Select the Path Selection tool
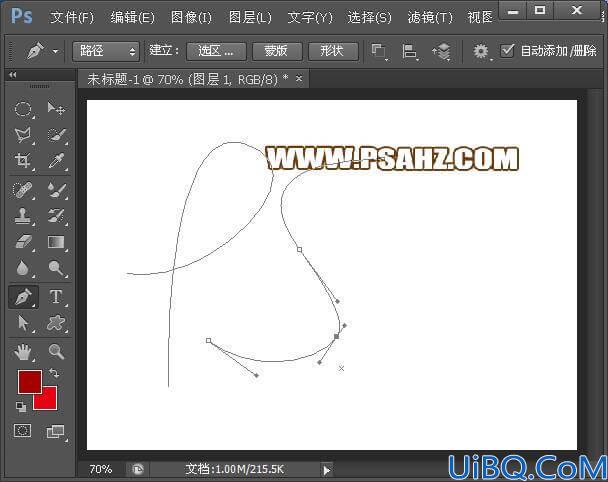Image resolution: width=608 pixels, height=482 pixels. (23, 323)
